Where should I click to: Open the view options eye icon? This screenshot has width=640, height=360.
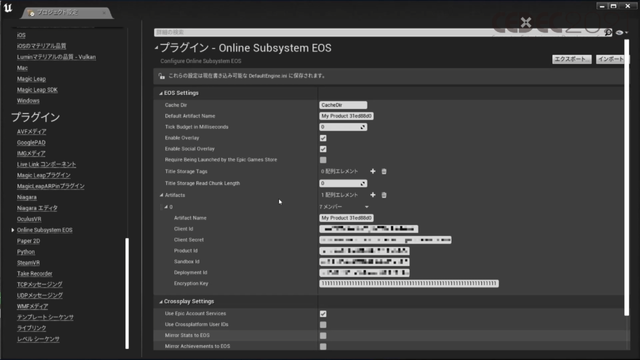(621, 33)
